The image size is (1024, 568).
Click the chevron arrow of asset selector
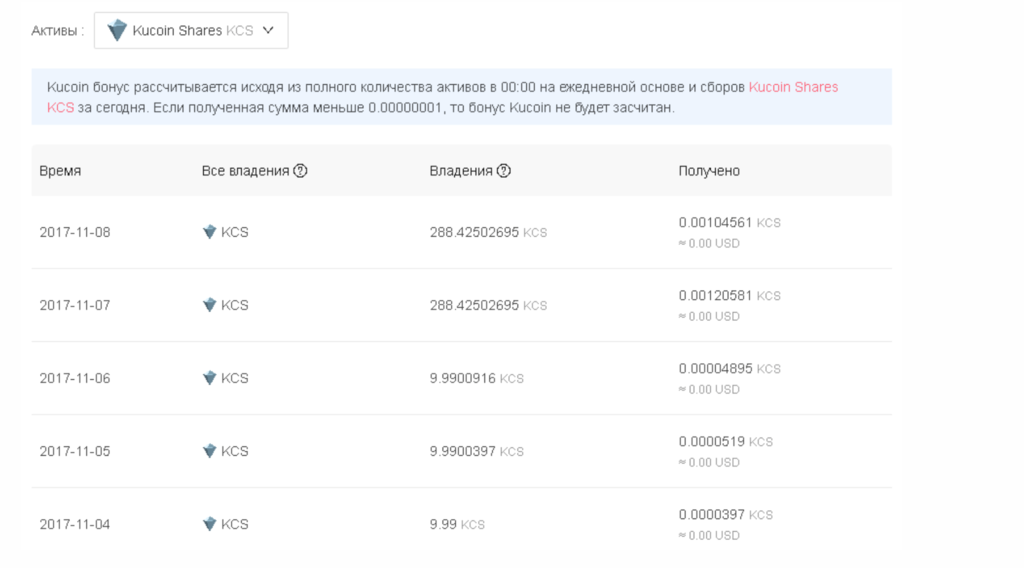tap(268, 30)
